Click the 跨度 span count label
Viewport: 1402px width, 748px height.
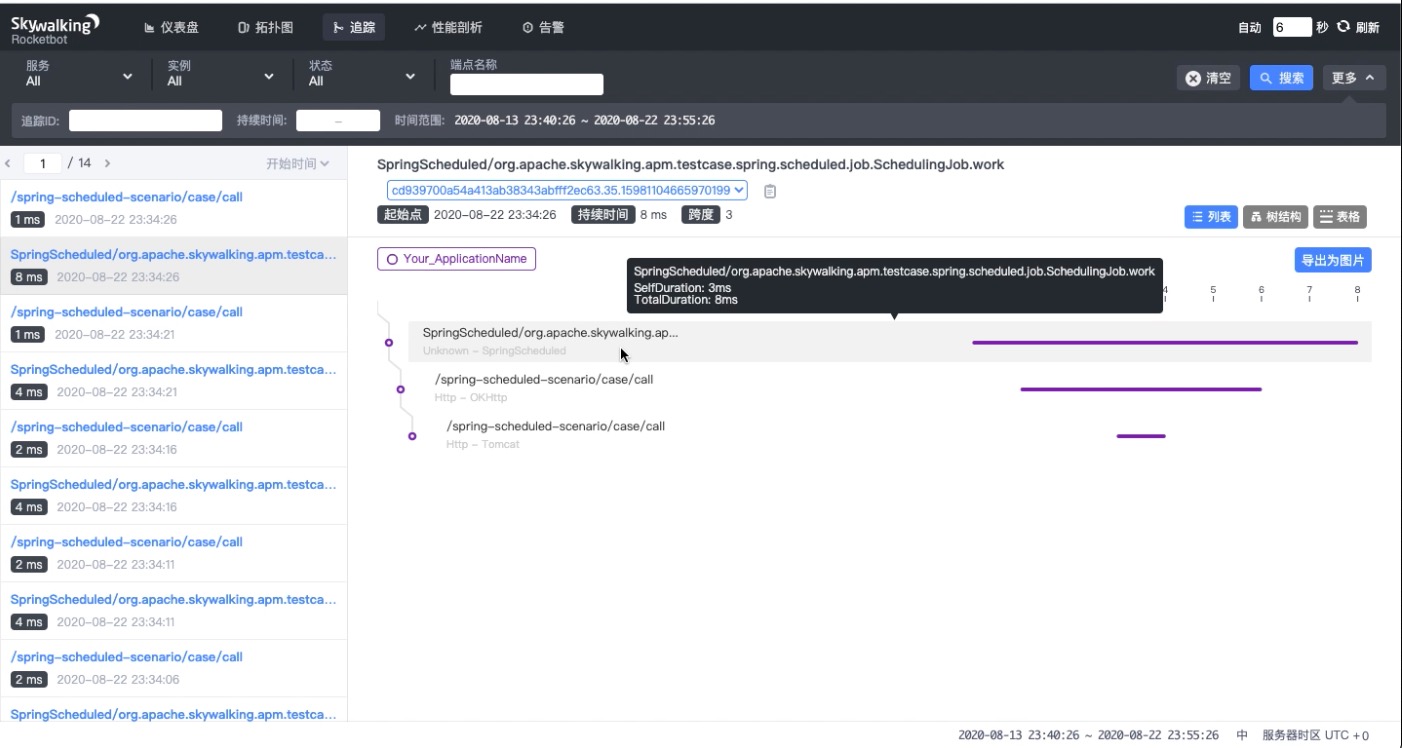(x=701, y=214)
